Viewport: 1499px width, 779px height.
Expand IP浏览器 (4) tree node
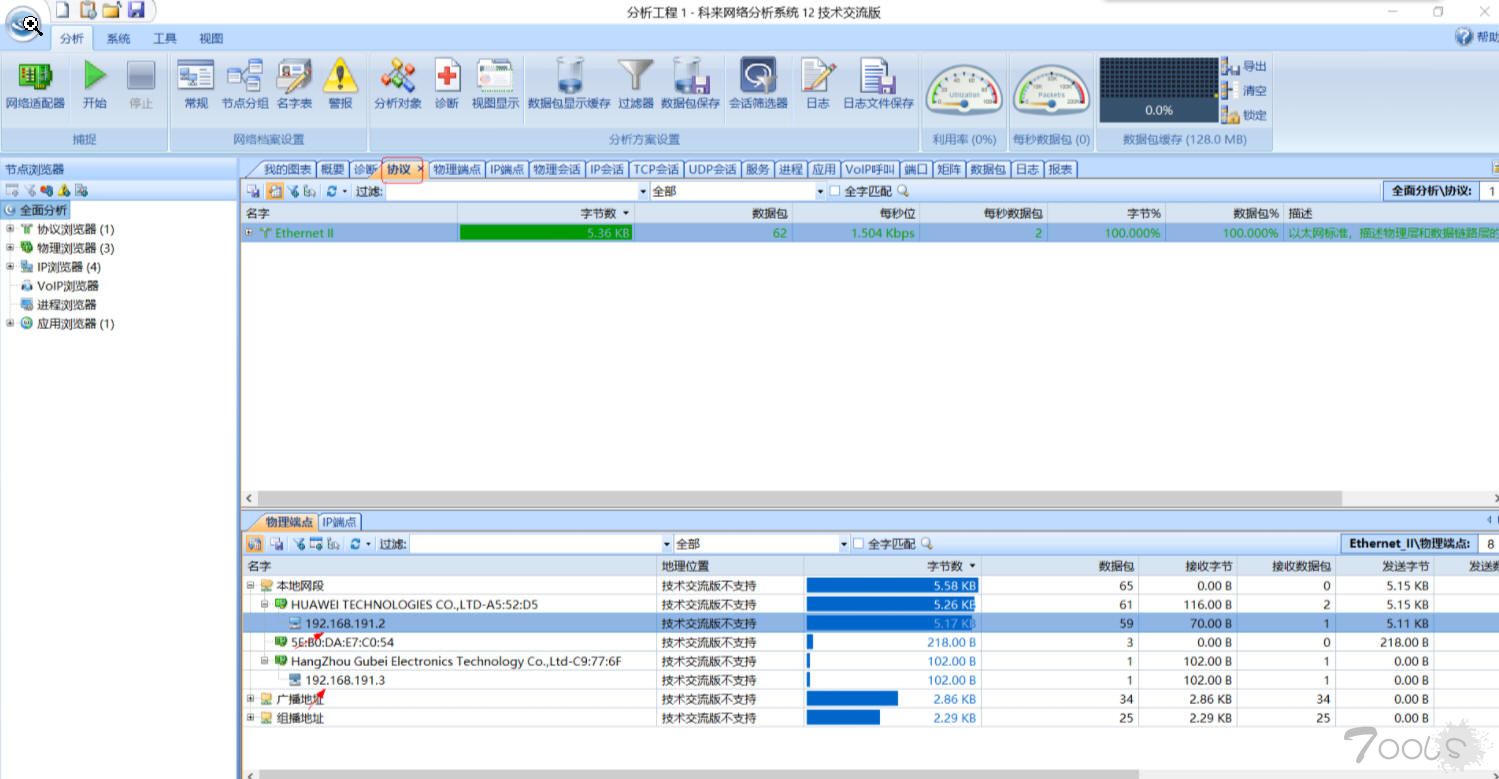[10, 267]
